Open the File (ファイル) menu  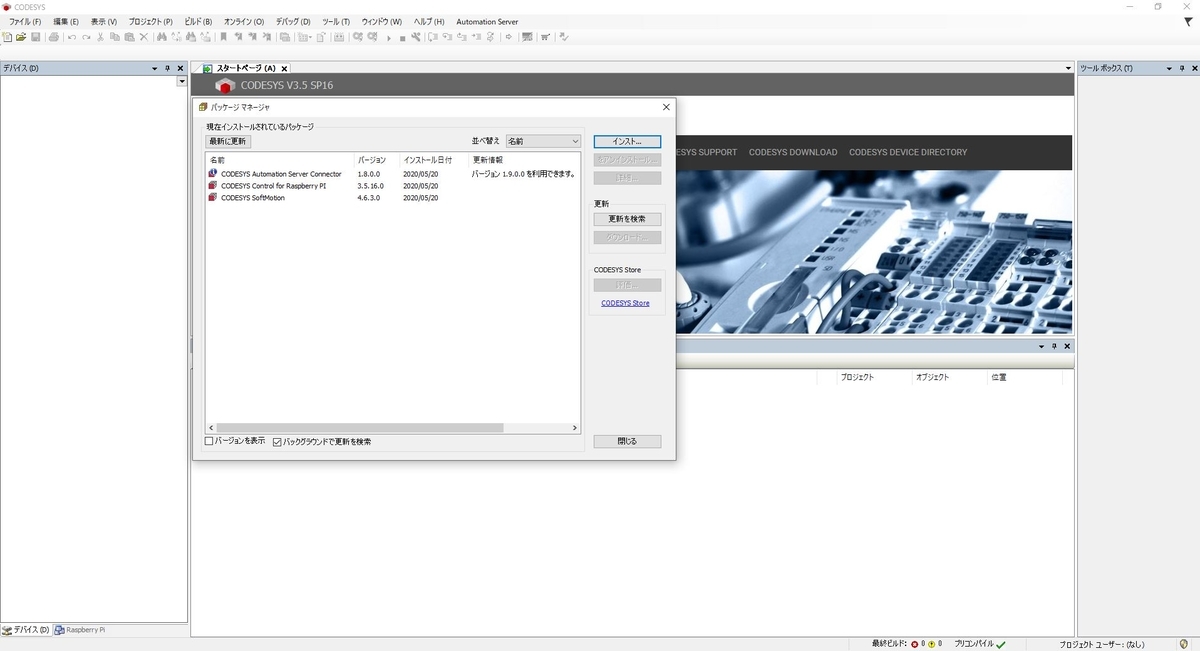(25, 21)
